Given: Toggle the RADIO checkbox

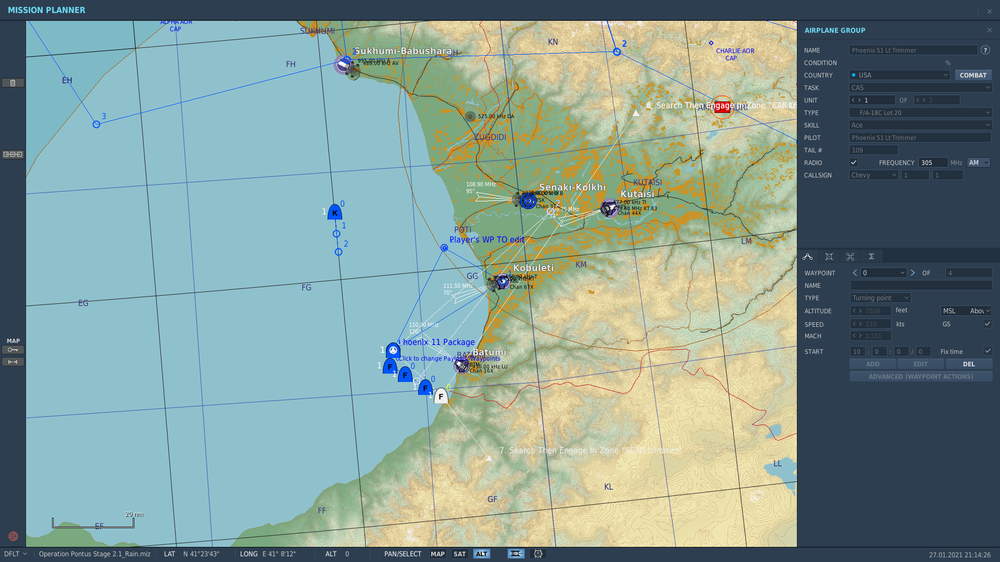Looking at the screenshot, I should (x=853, y=163).
